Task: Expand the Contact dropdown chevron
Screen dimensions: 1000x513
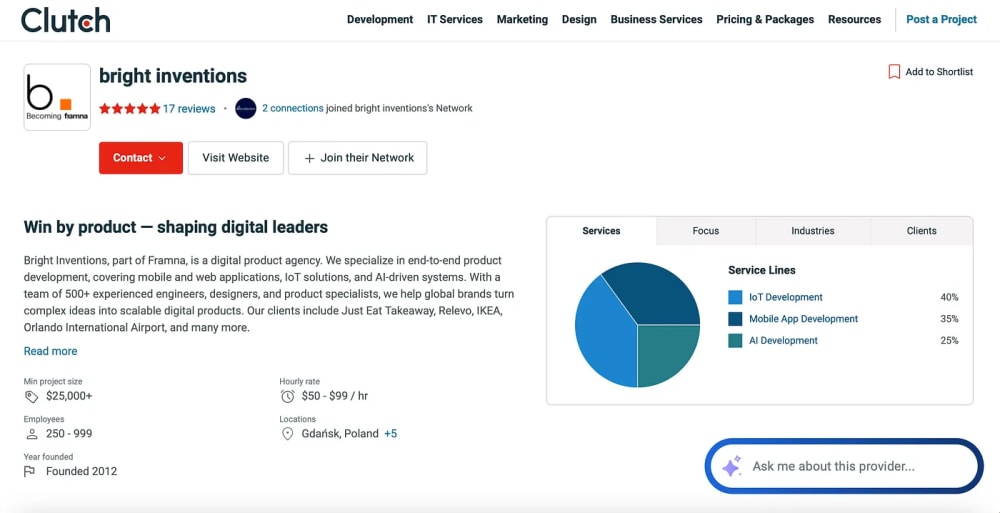Action: click(x=162, y=158)
